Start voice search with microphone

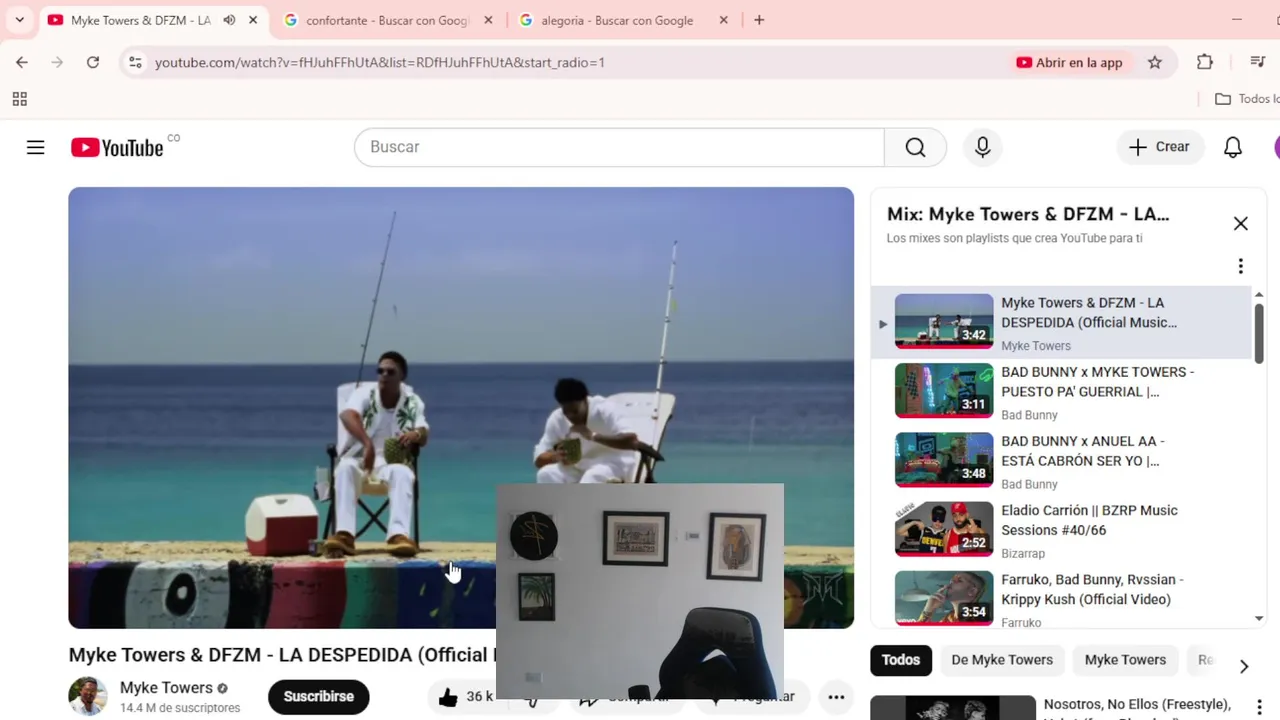[x=983, y=147]
